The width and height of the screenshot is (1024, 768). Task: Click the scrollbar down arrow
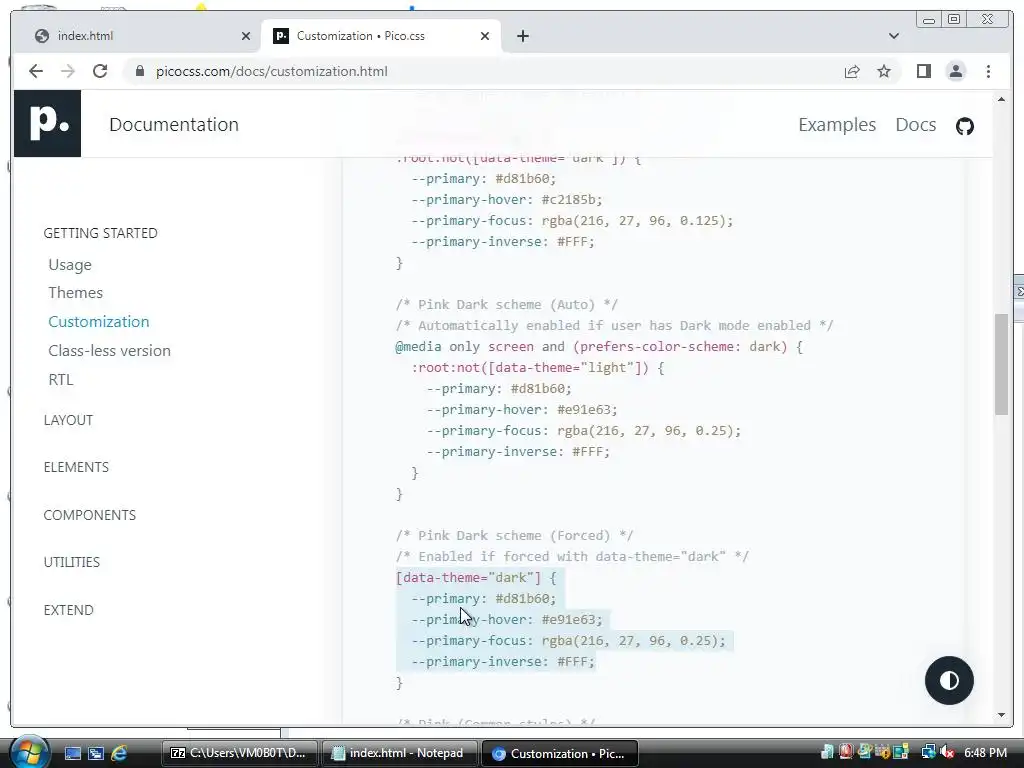[x=1001, y=714]
